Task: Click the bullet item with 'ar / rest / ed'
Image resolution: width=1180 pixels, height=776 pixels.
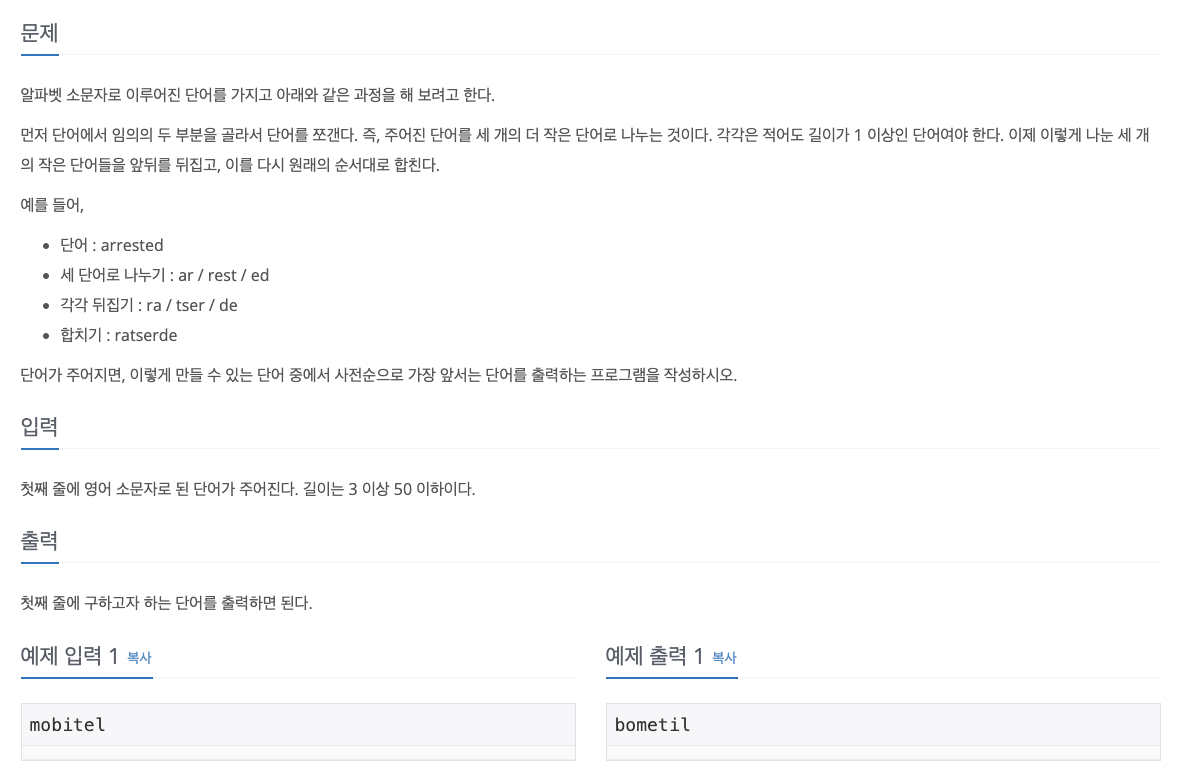Action: 164,275
